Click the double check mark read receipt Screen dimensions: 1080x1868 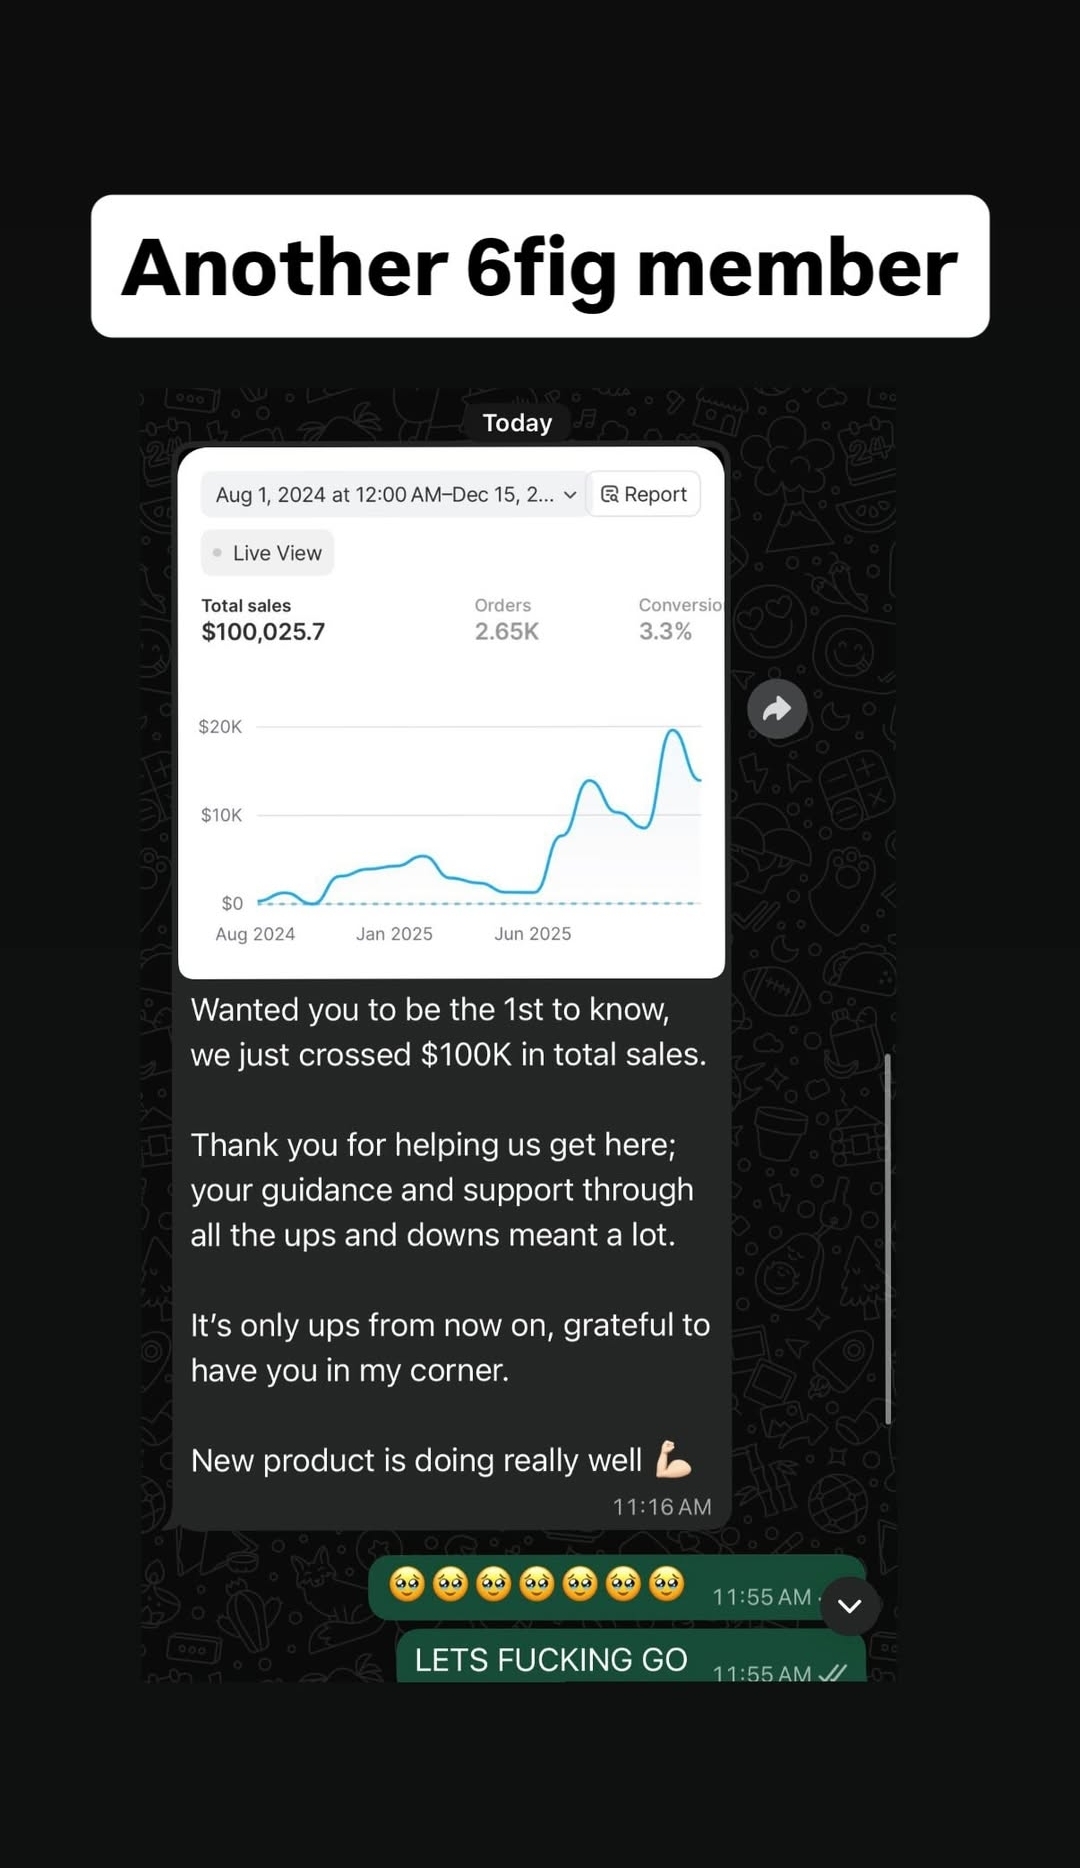point(832,1672)
